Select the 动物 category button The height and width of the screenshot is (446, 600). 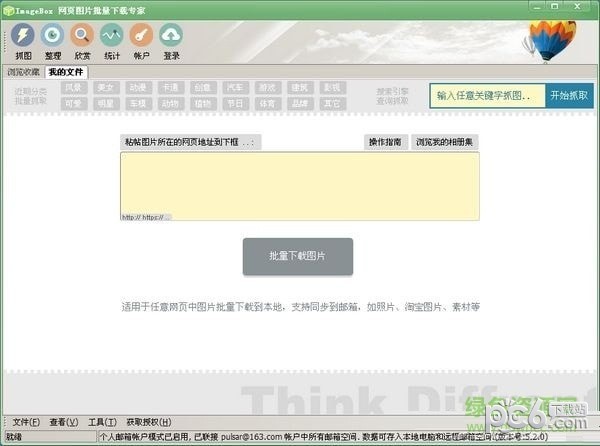coord(171,104)
